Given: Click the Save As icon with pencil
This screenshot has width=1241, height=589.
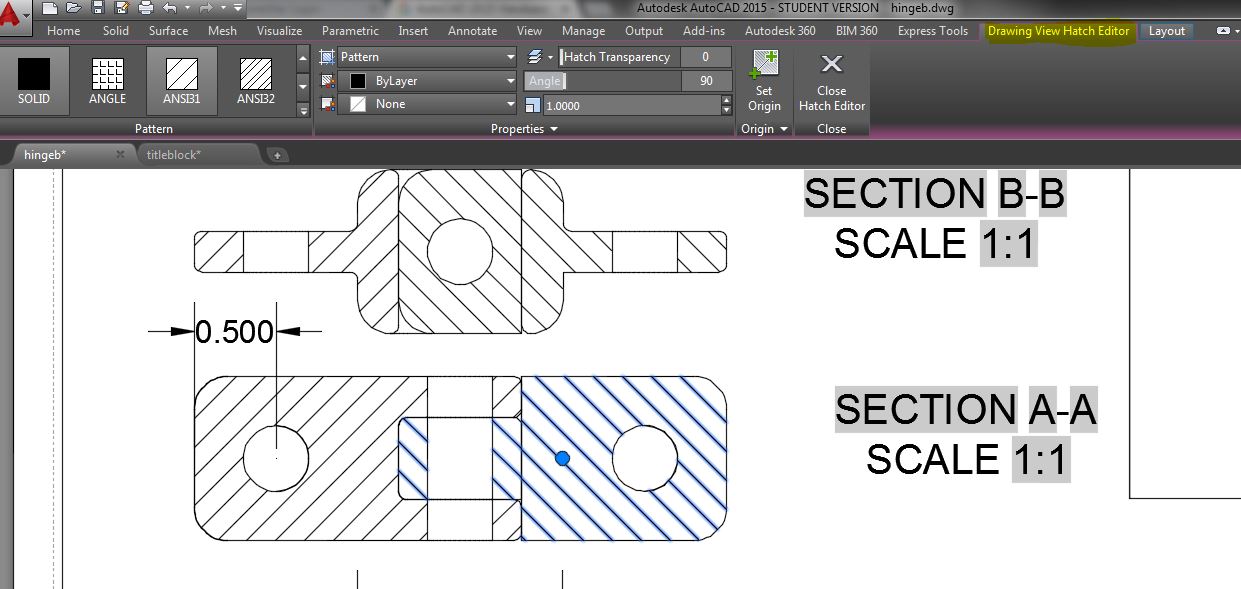Looking at the screenshot, I should click(121, 8).
